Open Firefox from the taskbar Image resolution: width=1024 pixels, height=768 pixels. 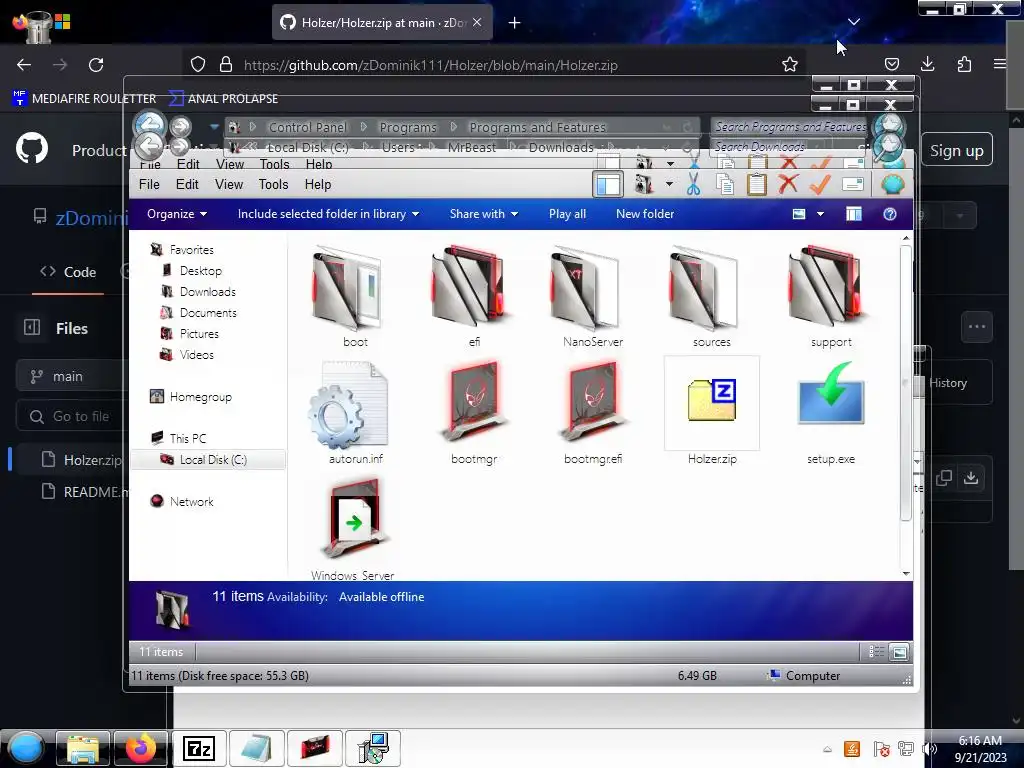point(141,748)
